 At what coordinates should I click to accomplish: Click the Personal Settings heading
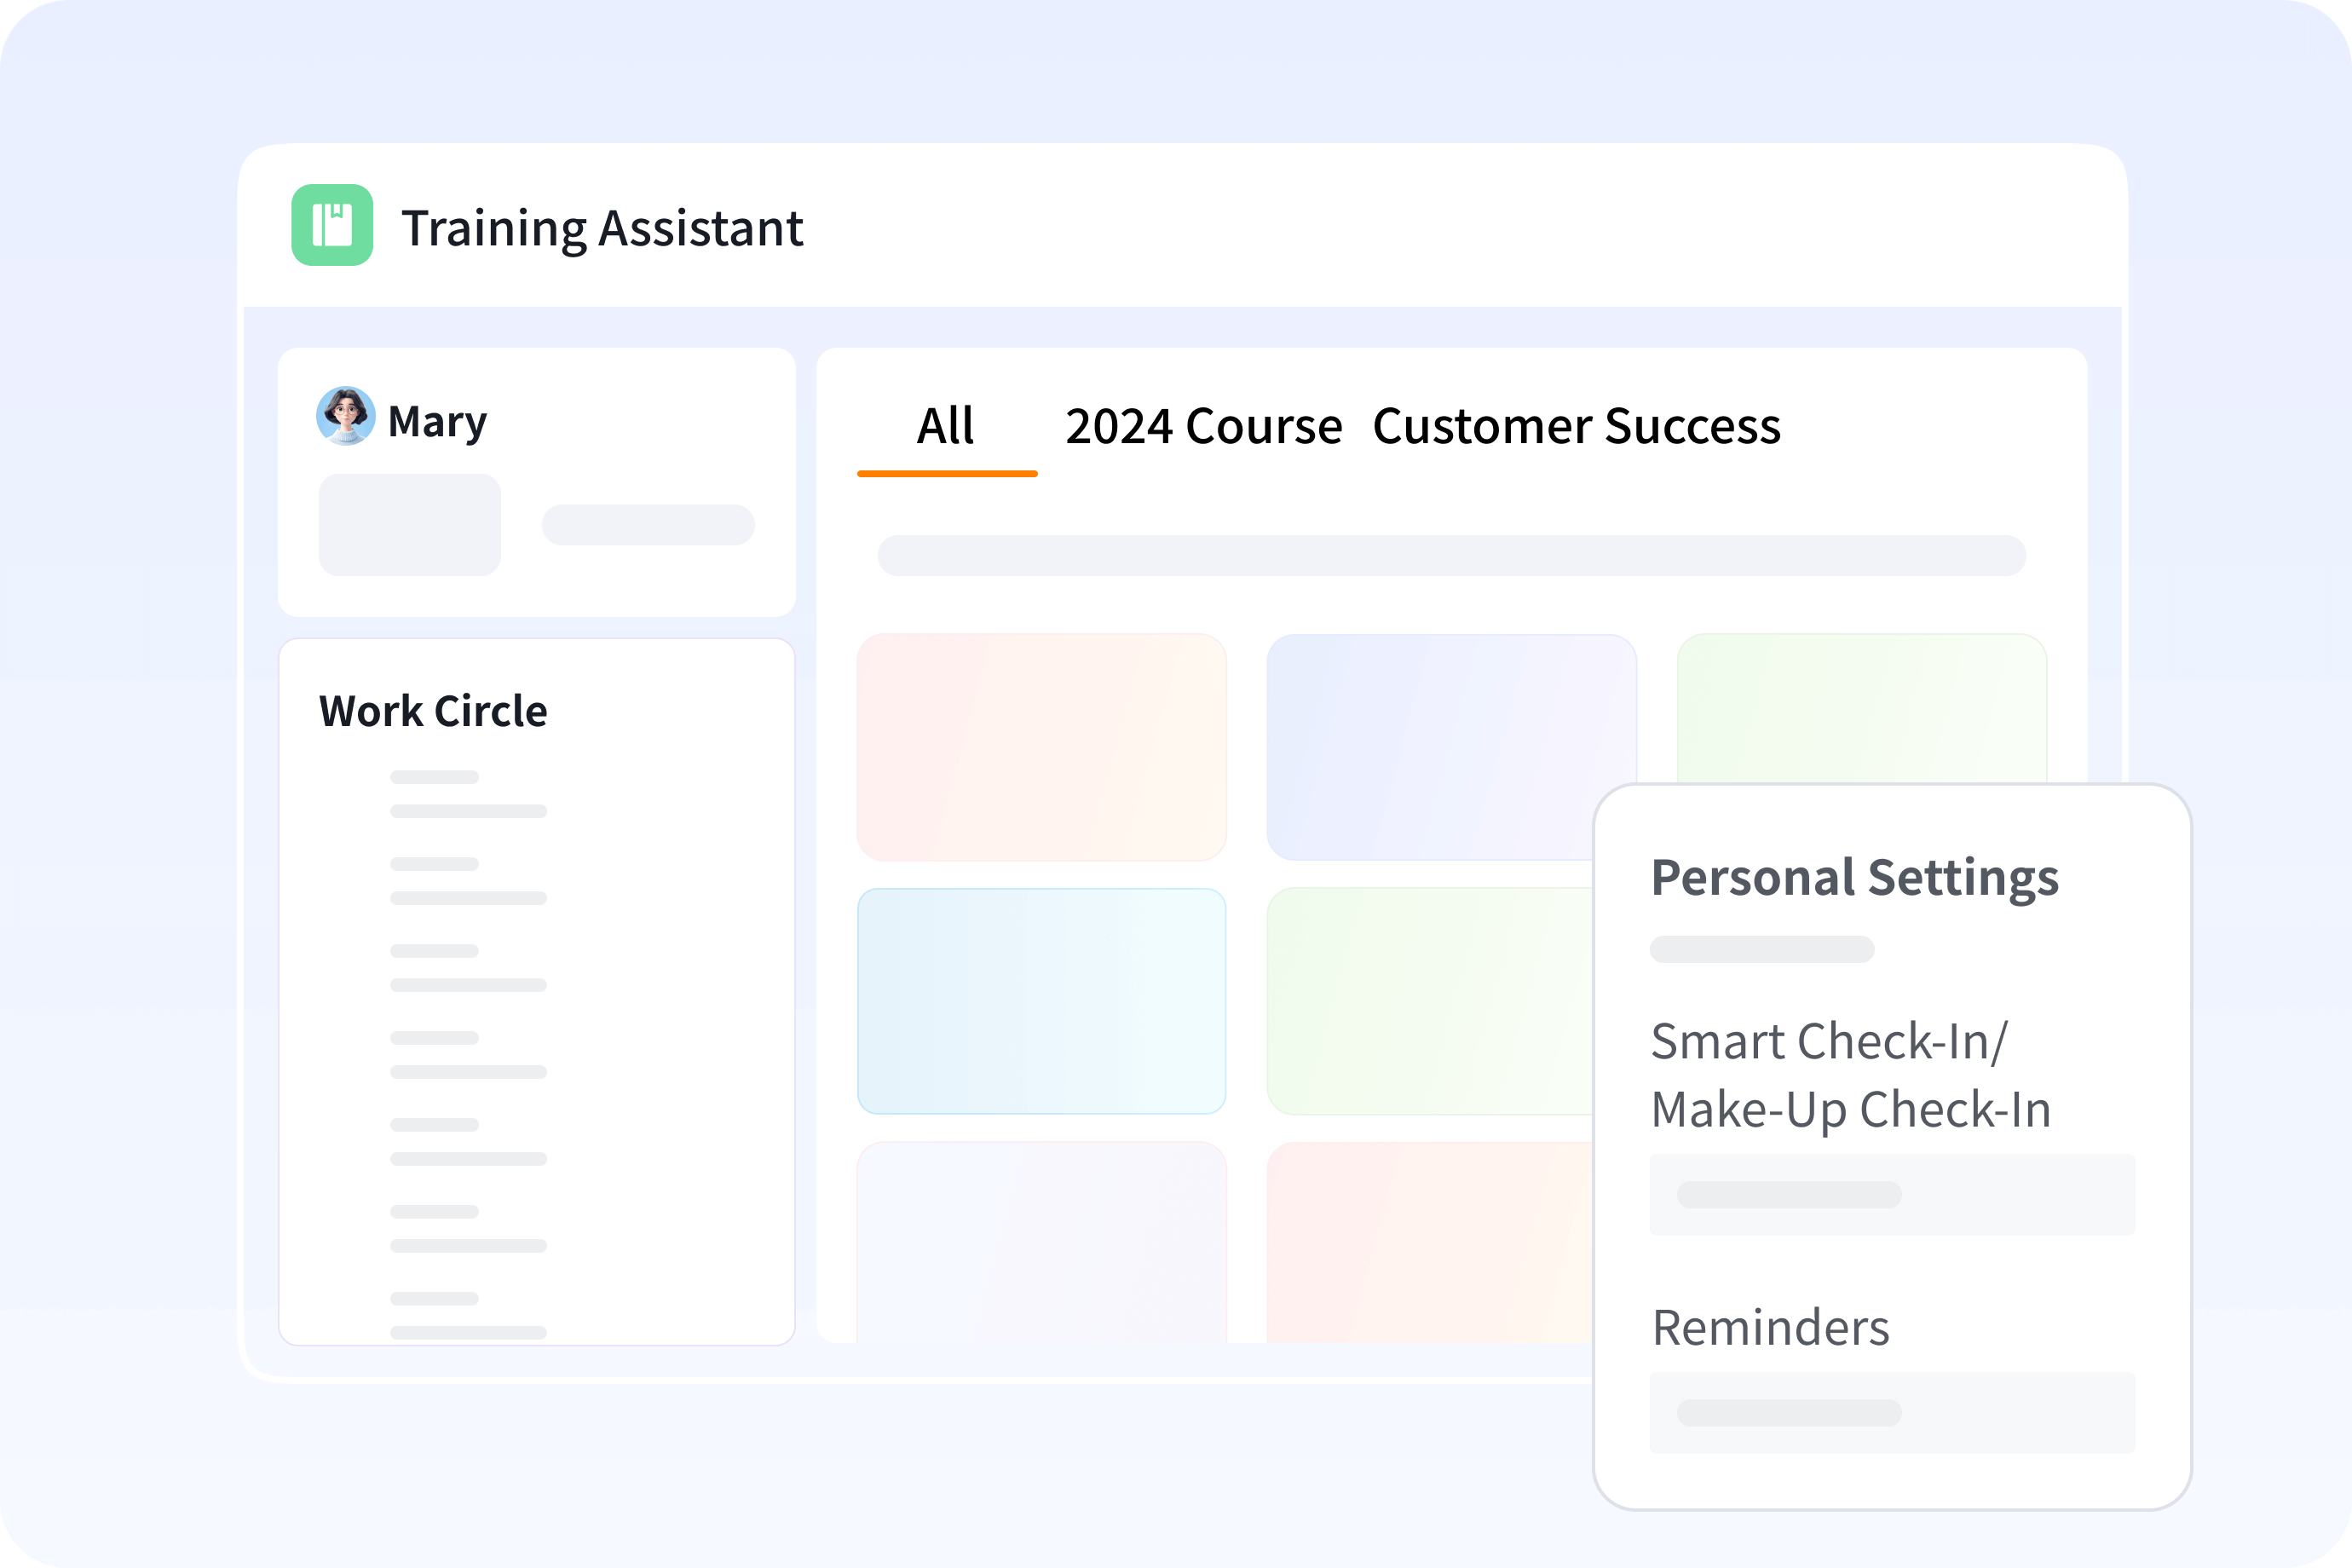pyautogui.click(x=1854, y=878)
